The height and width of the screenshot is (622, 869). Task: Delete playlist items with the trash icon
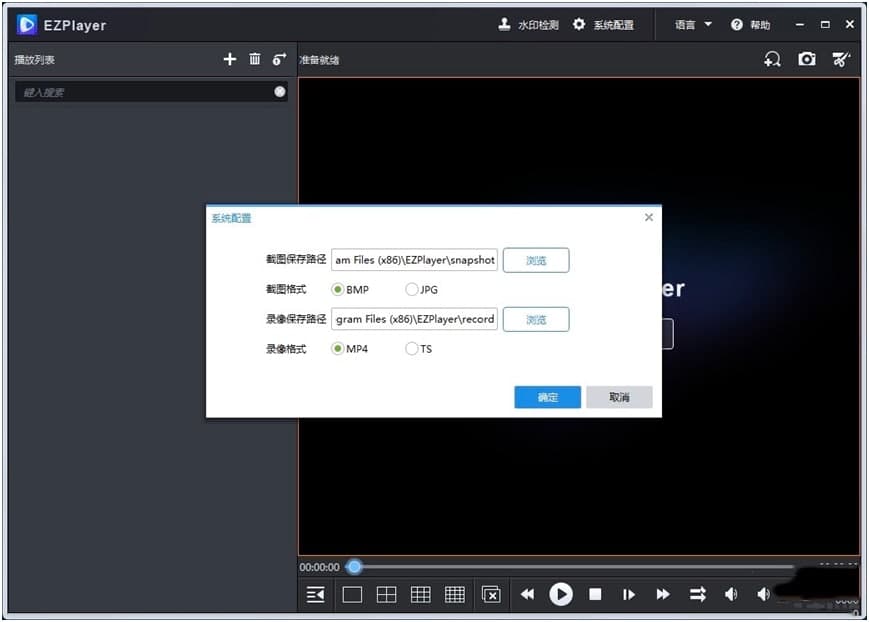tap(255, 58)
